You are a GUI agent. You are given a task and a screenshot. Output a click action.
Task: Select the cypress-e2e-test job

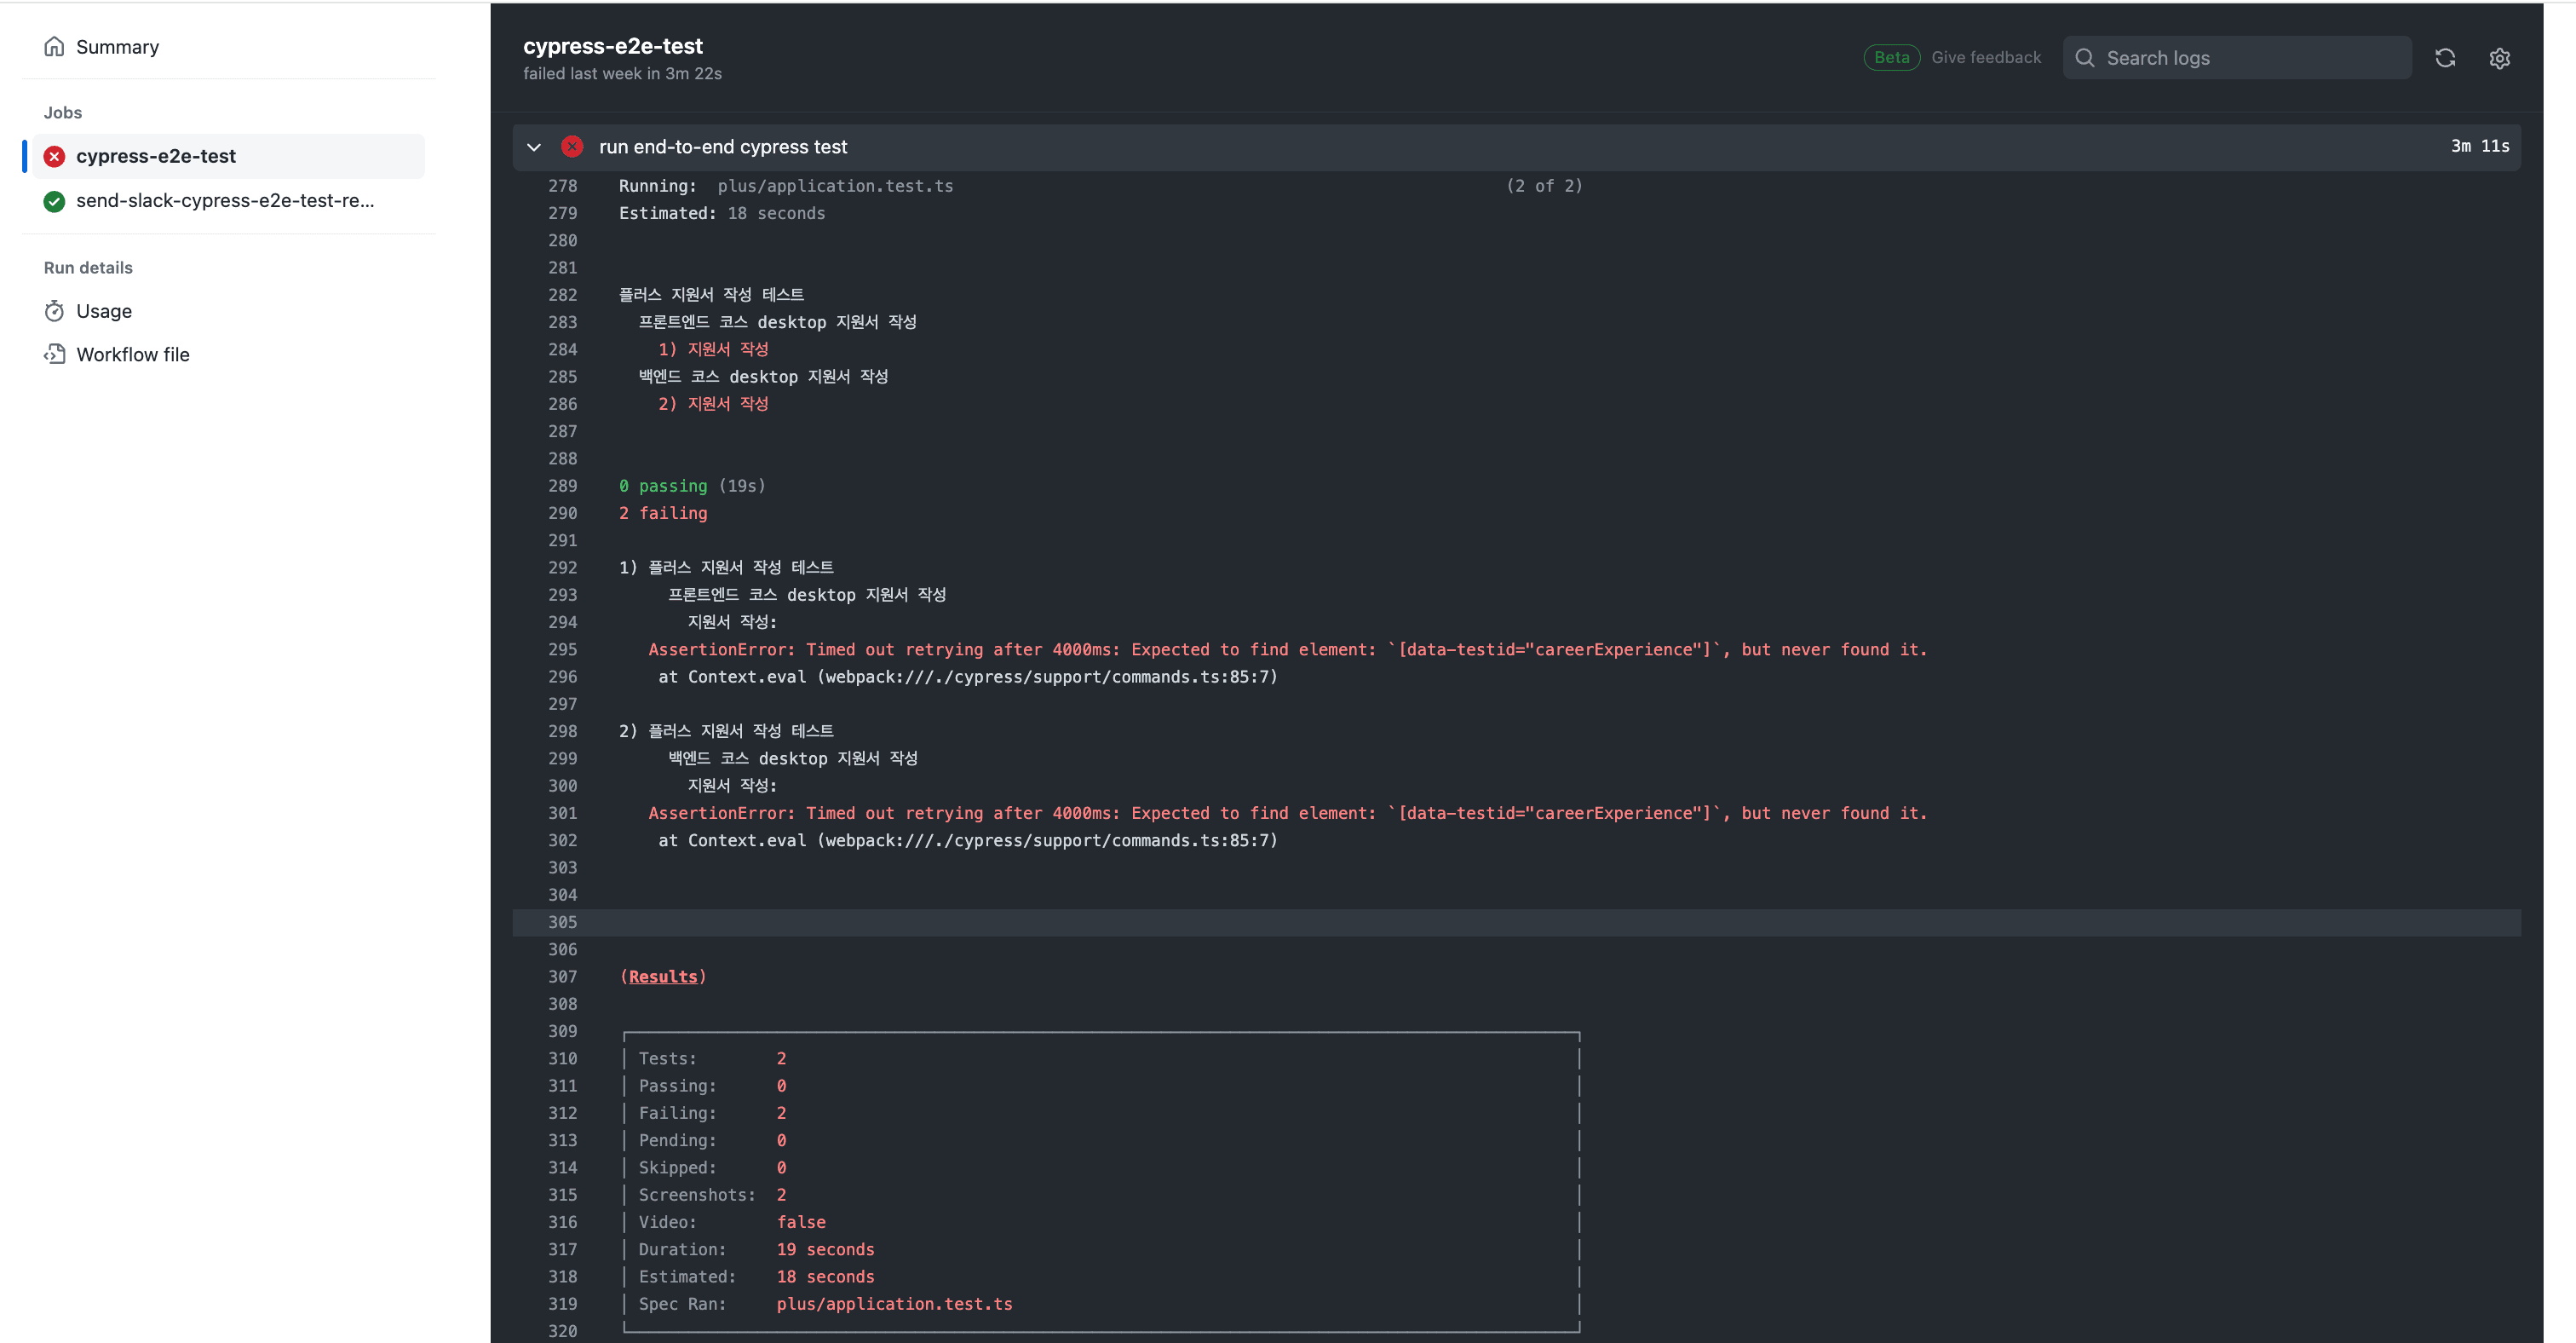(228, 156)
